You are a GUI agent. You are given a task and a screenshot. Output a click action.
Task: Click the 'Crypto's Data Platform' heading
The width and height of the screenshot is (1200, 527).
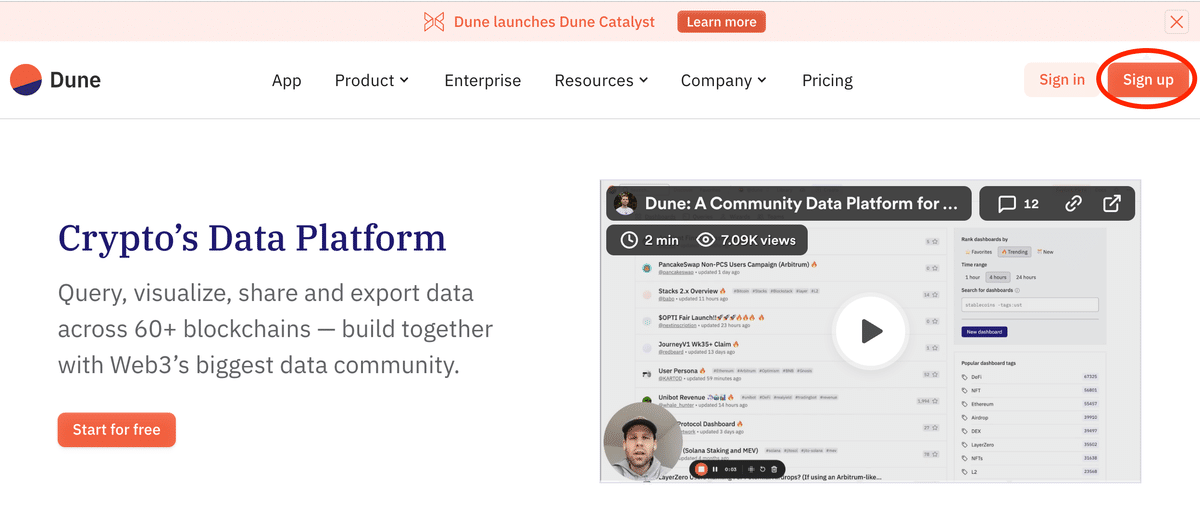tap(252, 238)
